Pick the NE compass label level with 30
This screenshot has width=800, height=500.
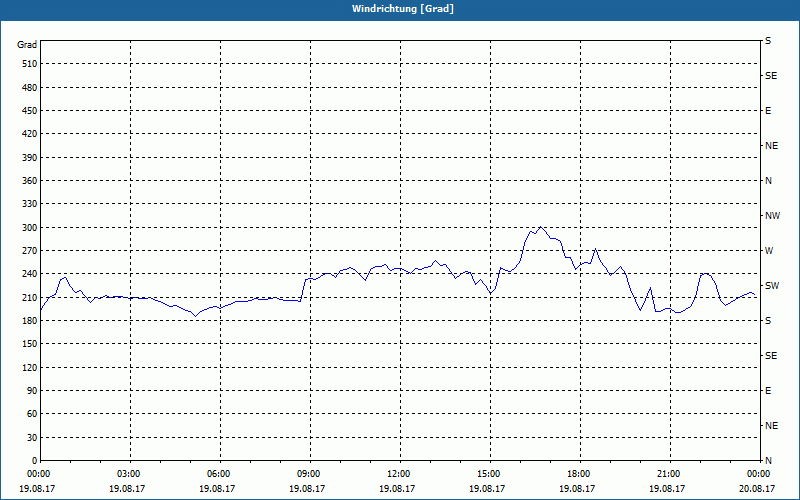[x=771, y=426]
